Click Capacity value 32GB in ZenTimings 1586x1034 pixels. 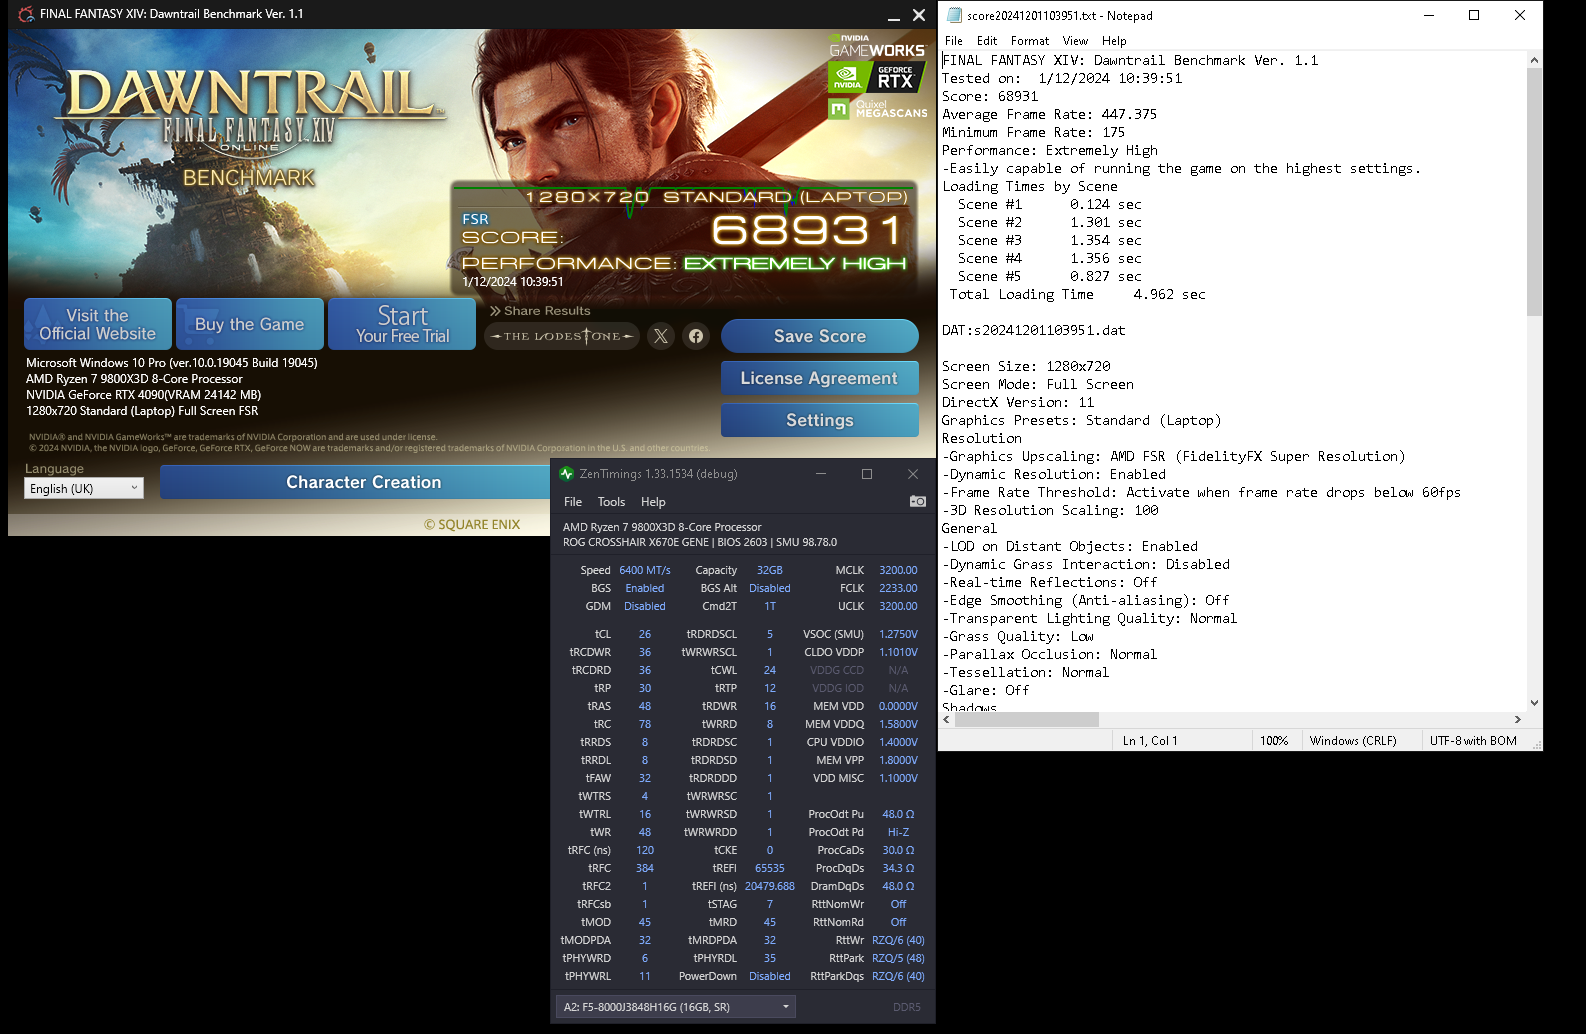tap(770, 570)
